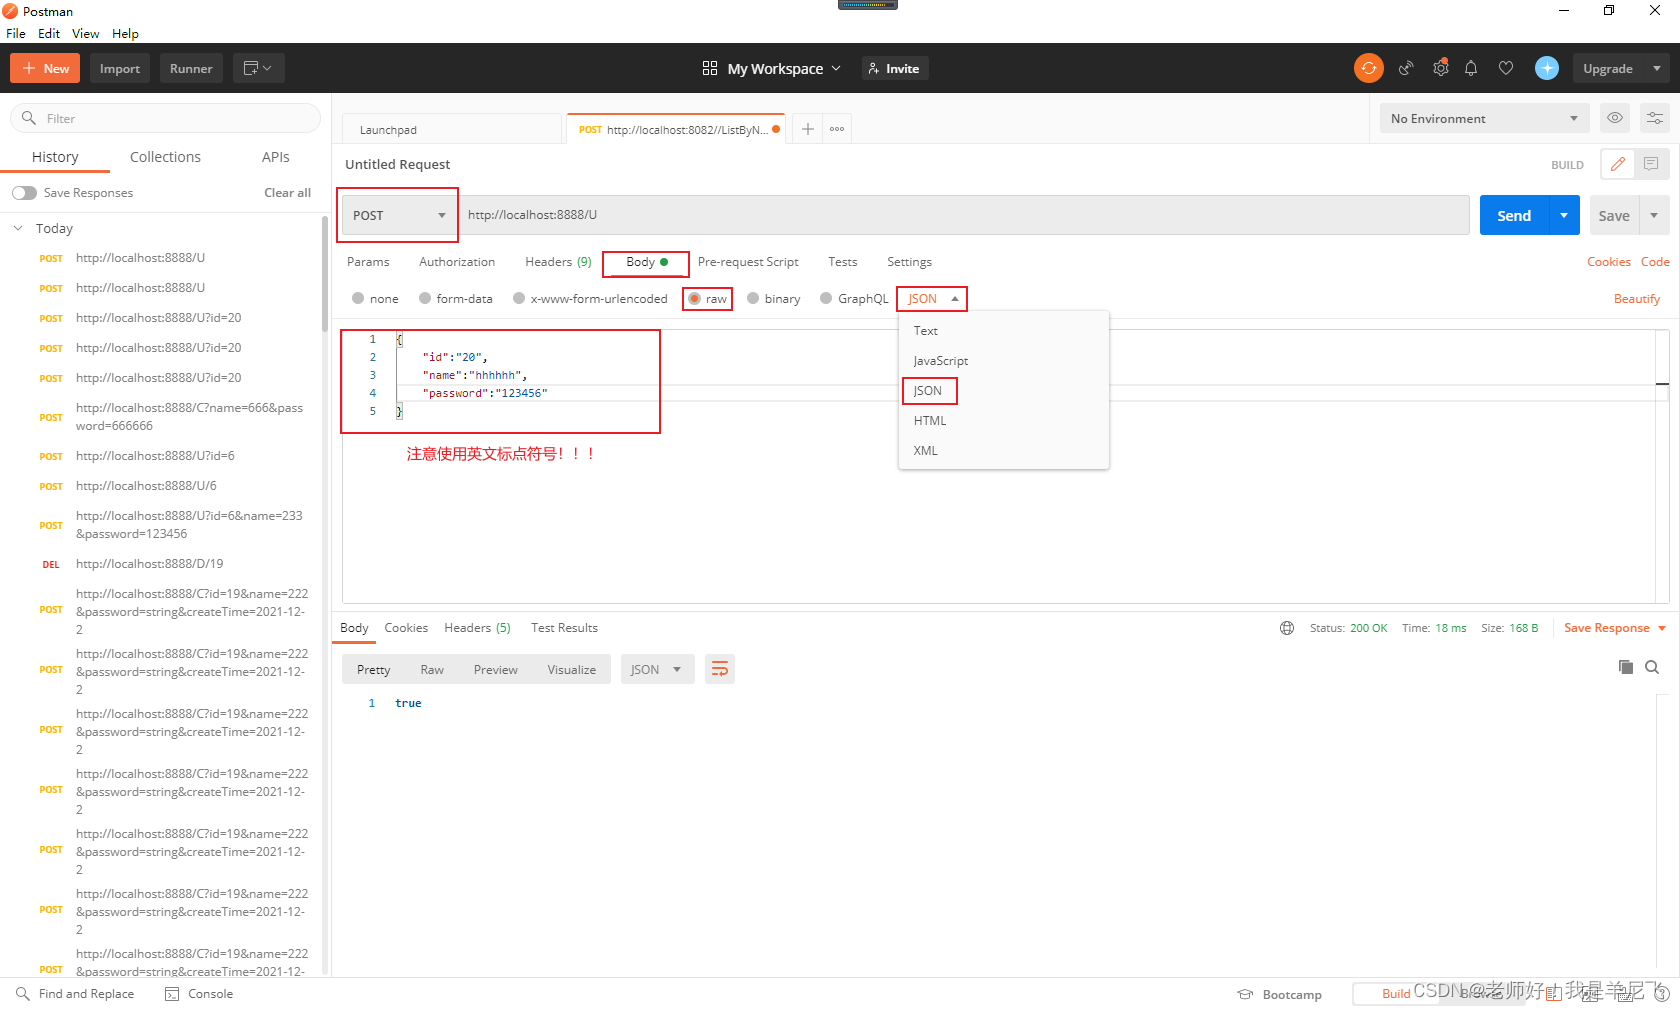Search within the response body
Screen dimensions: 1680x1010
[1652, 667]
